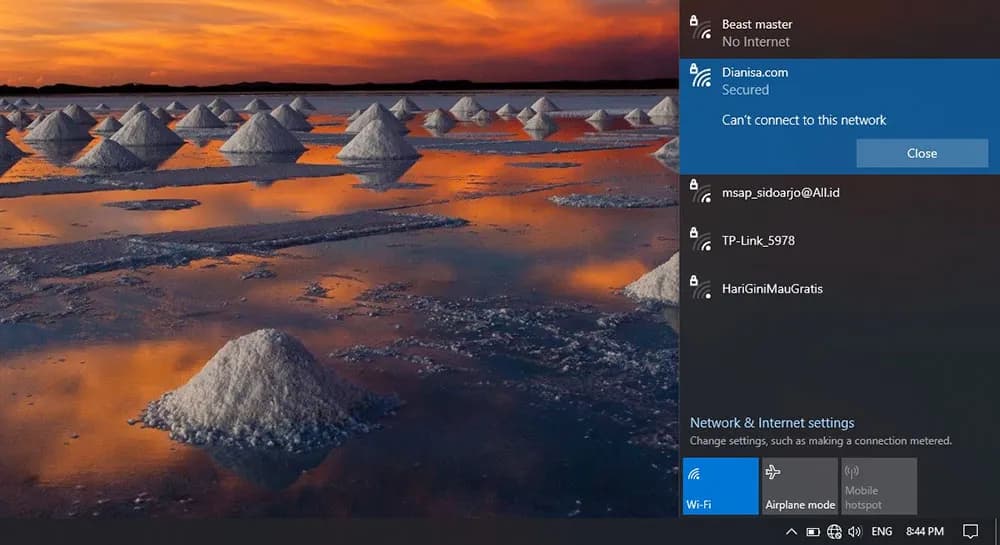Viewport: 1000px width, 545px height.
Task: Open the volume speaker tray icon
Action: pos(854,531)
